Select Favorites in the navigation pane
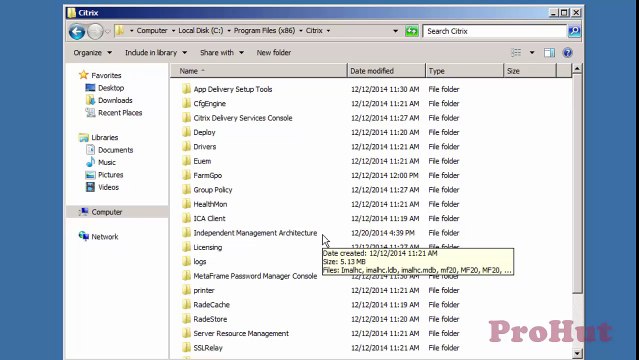 (106, 75)
